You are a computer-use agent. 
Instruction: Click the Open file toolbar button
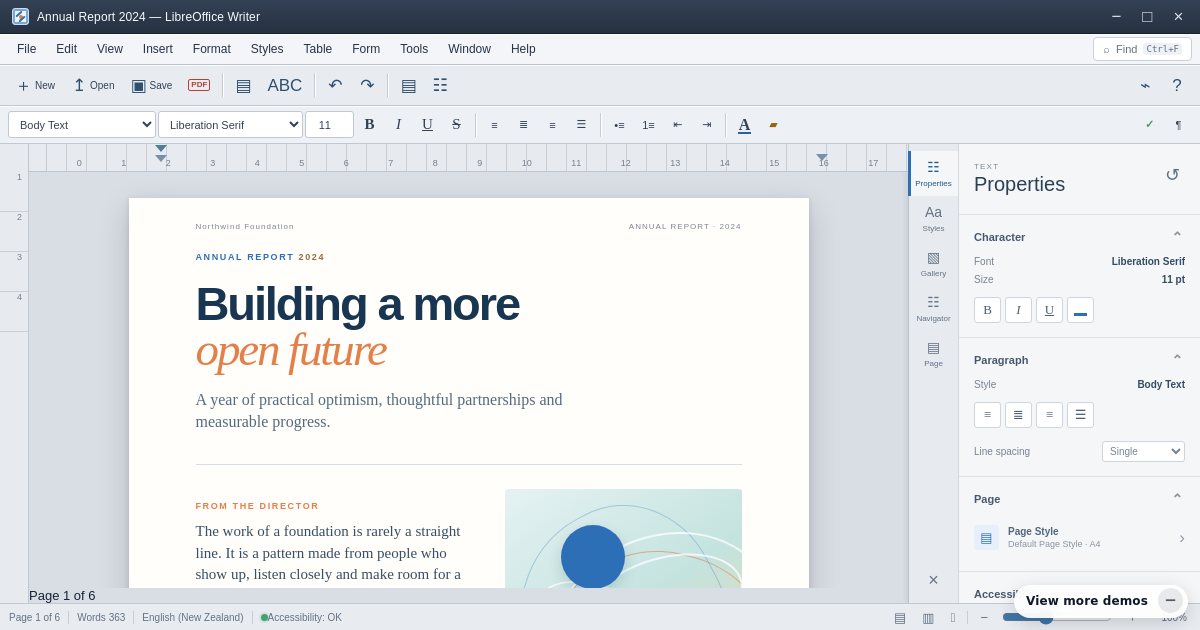pyautogui.click(x=93, y=85)
